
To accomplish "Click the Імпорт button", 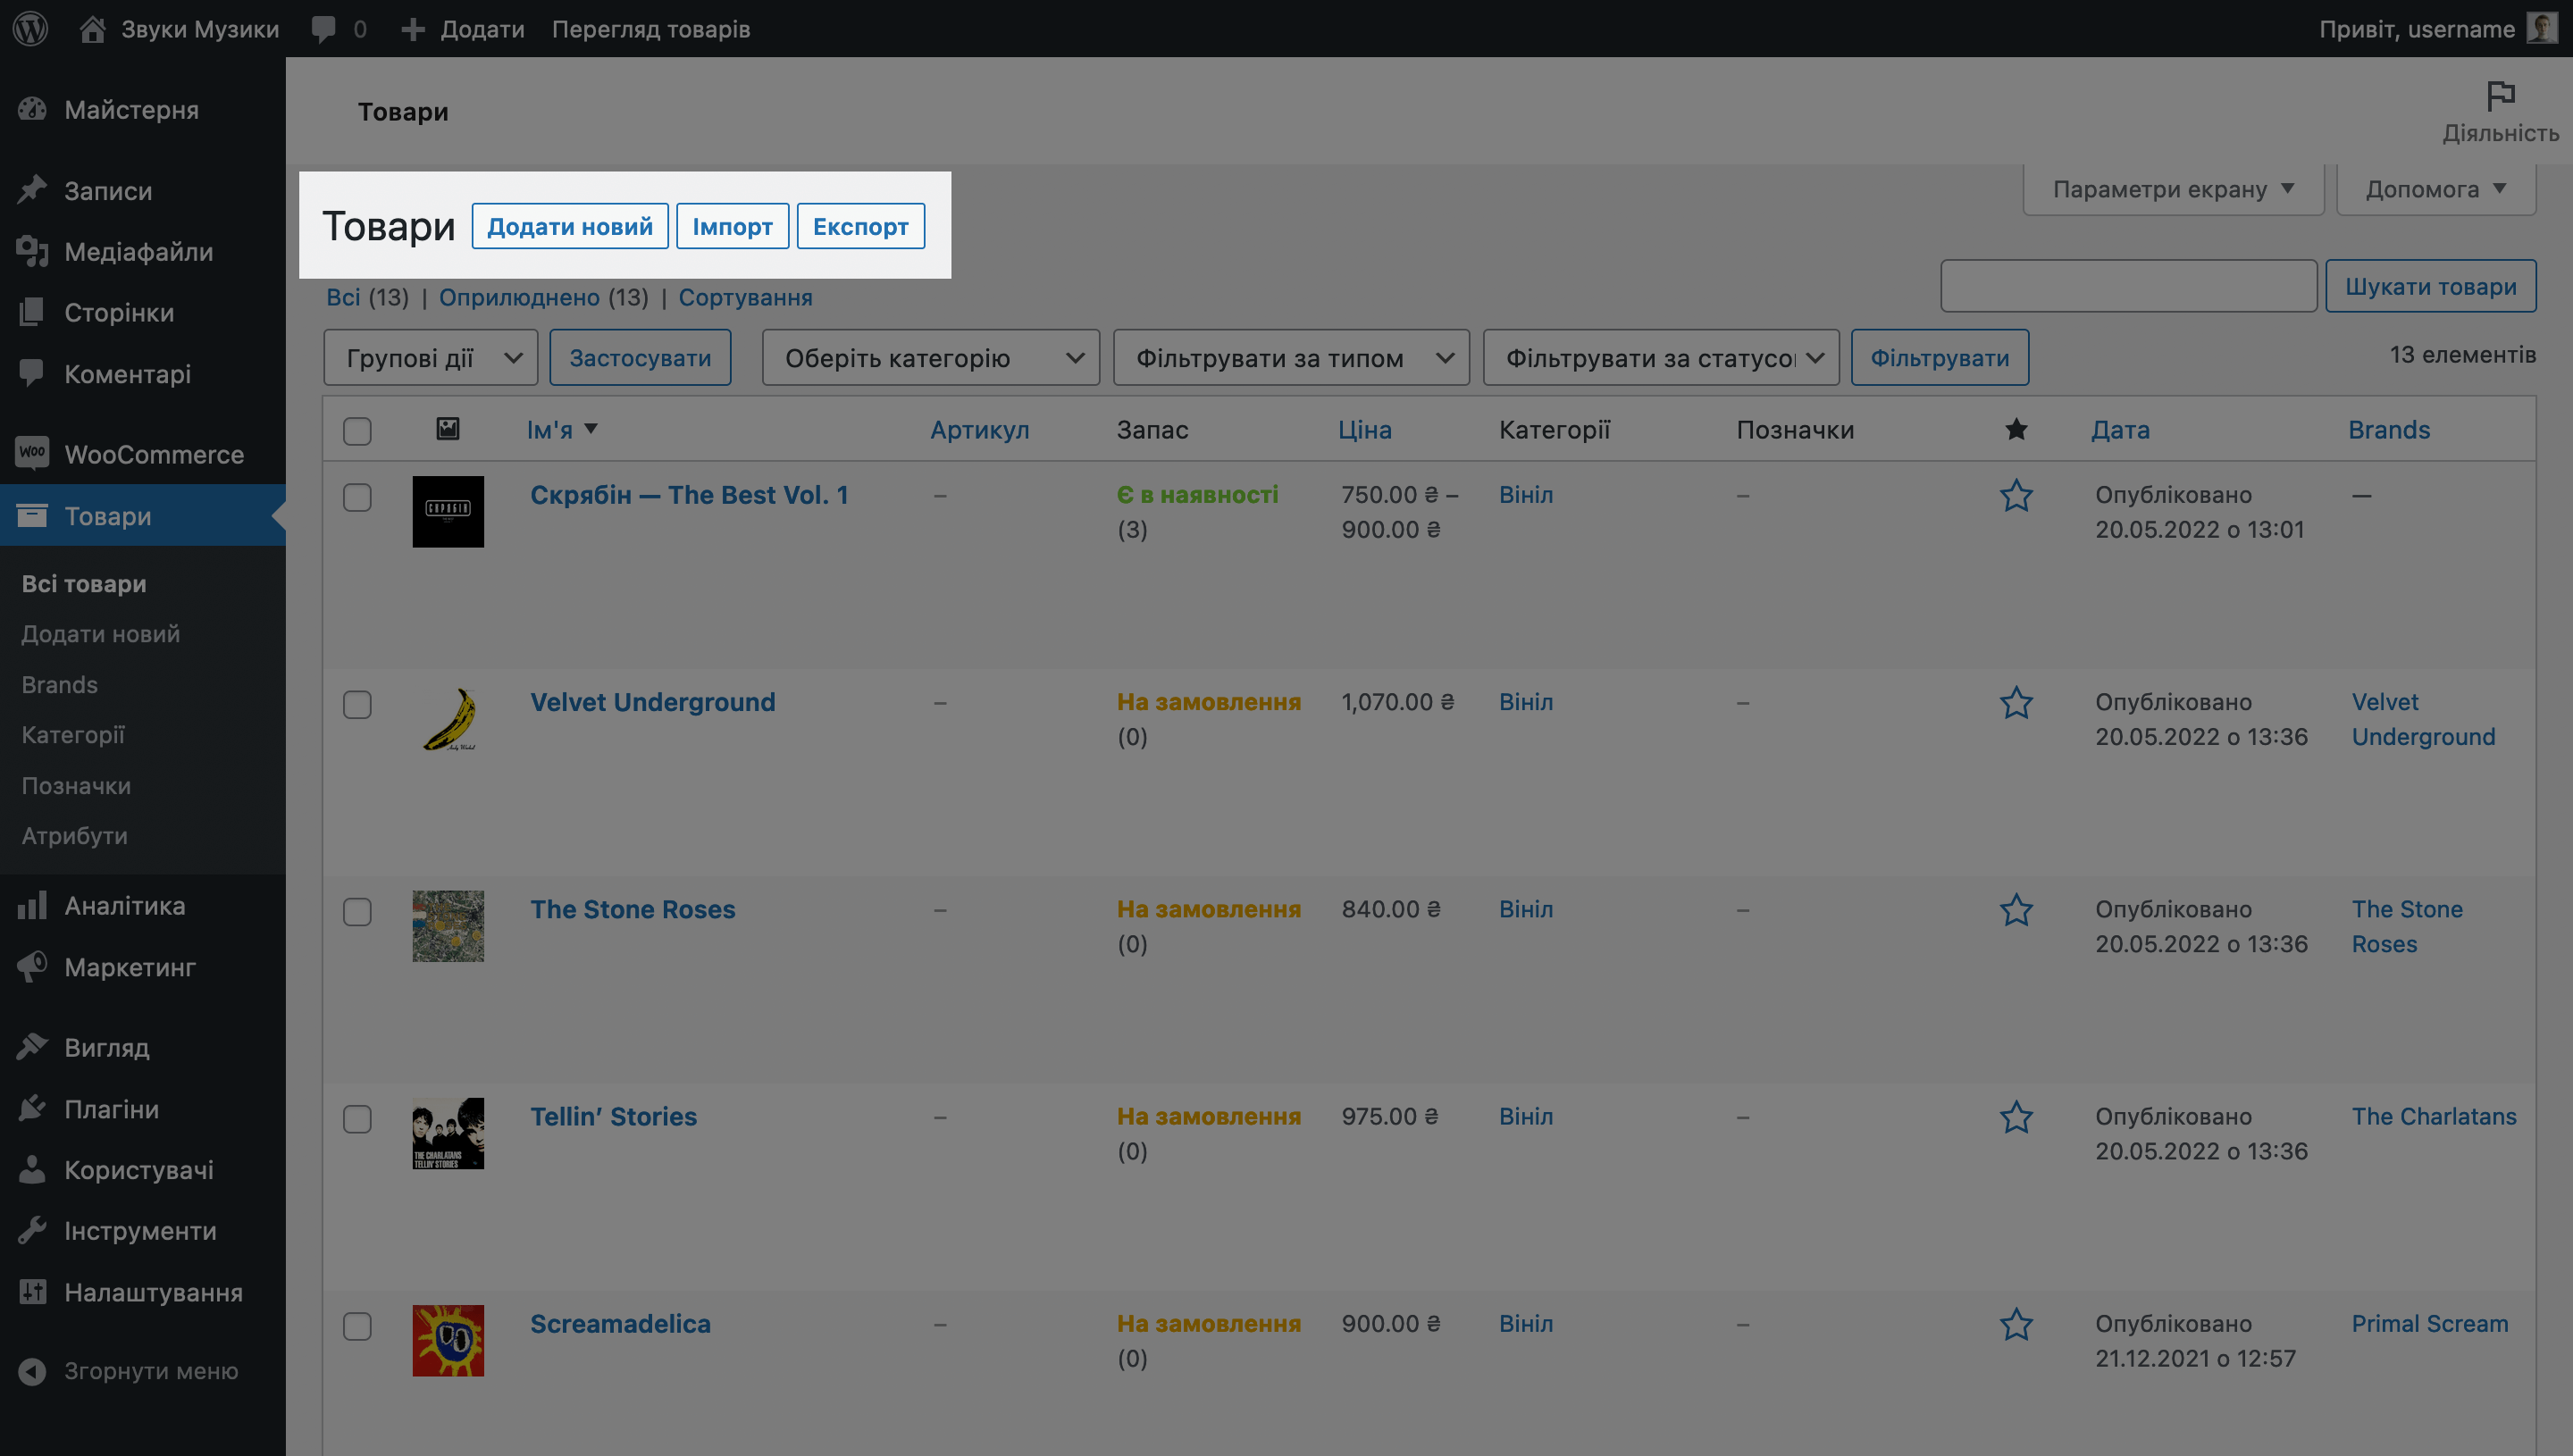I will (x=733, y=226).
